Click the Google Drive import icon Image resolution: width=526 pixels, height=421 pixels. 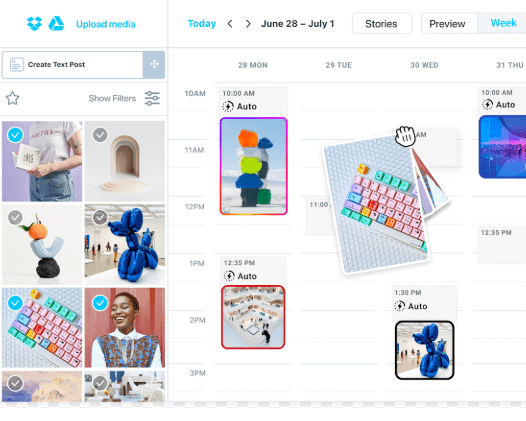(56, 23)
